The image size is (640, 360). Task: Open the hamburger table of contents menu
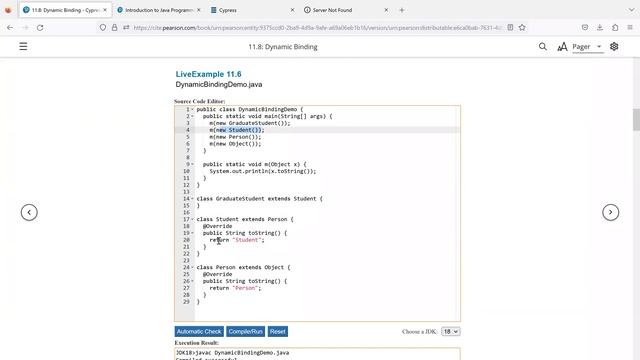(x=23, y=47)
